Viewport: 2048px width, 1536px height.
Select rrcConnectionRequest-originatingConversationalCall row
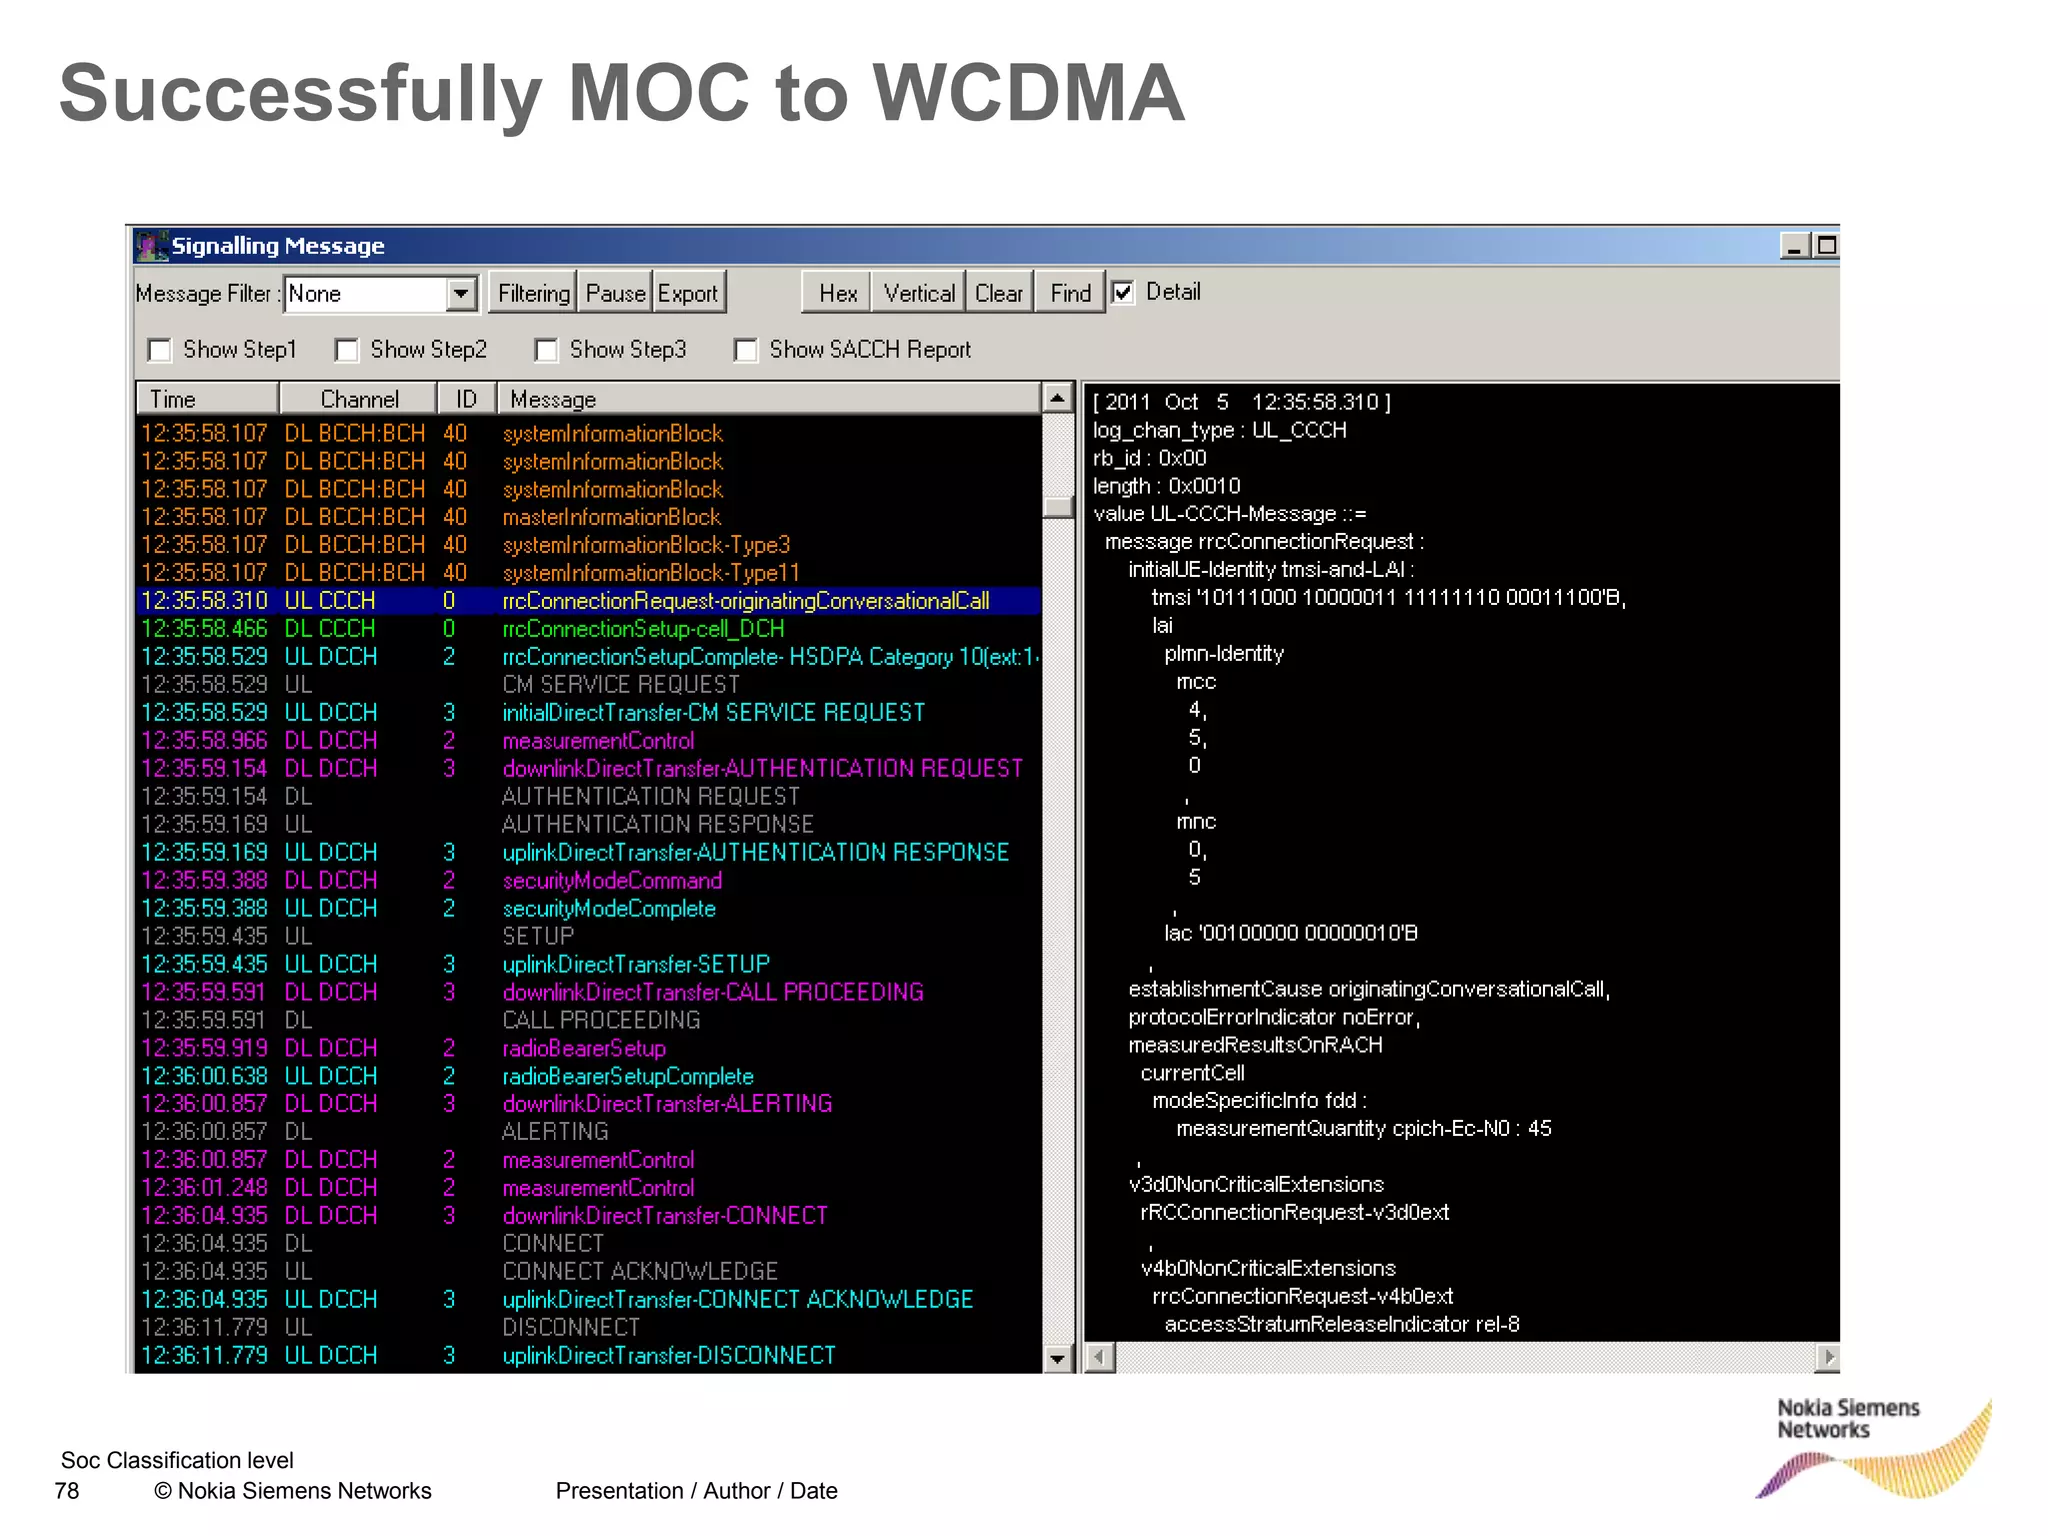tap(588, 601)
